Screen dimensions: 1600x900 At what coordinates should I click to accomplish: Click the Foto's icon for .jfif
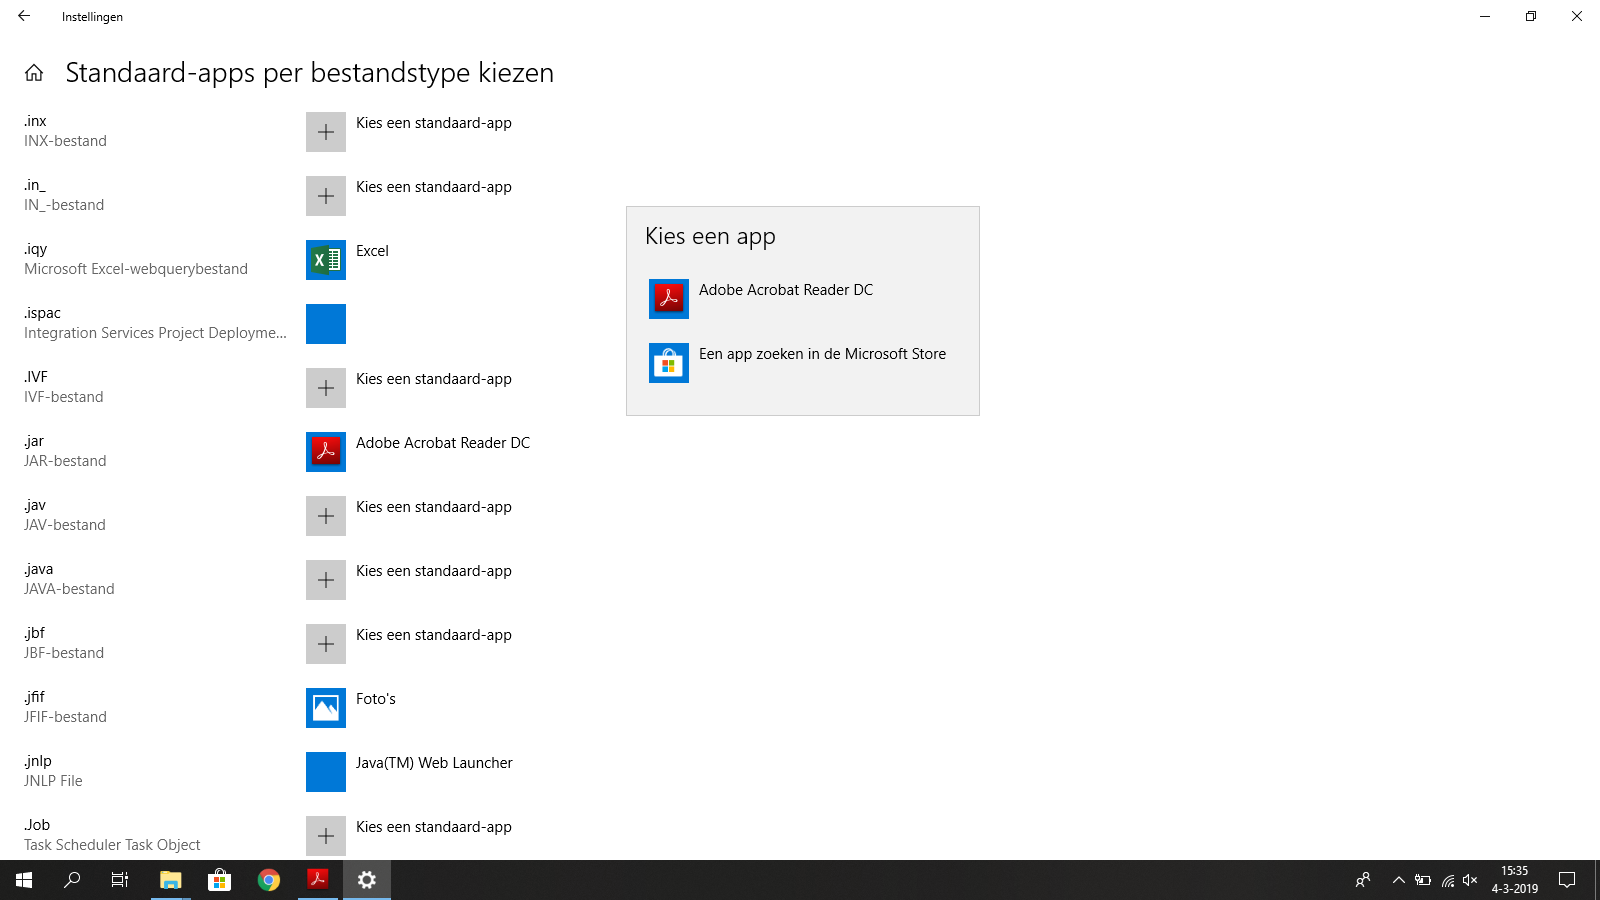click(x=326, y=708)
